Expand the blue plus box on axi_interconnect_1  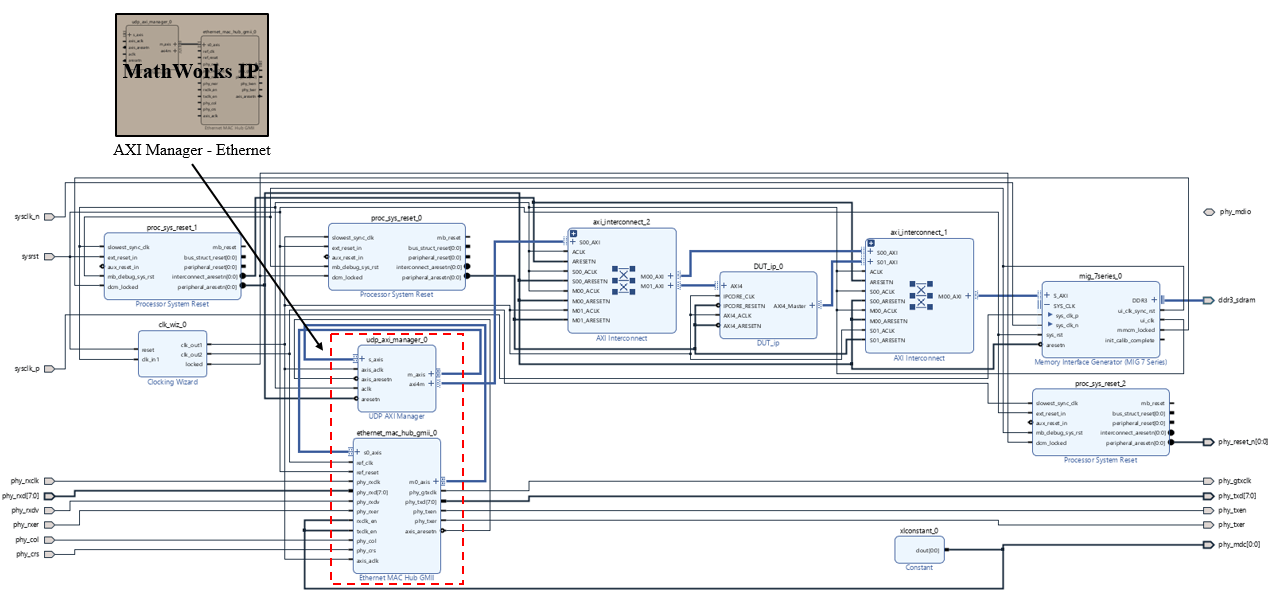click(870, 243)
